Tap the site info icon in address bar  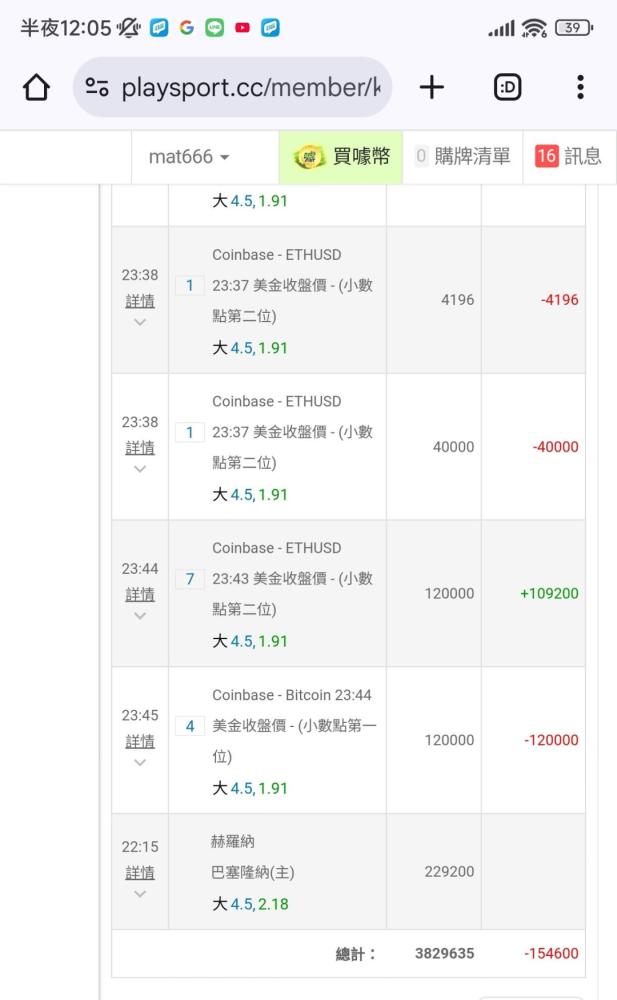tap(97, 88)
